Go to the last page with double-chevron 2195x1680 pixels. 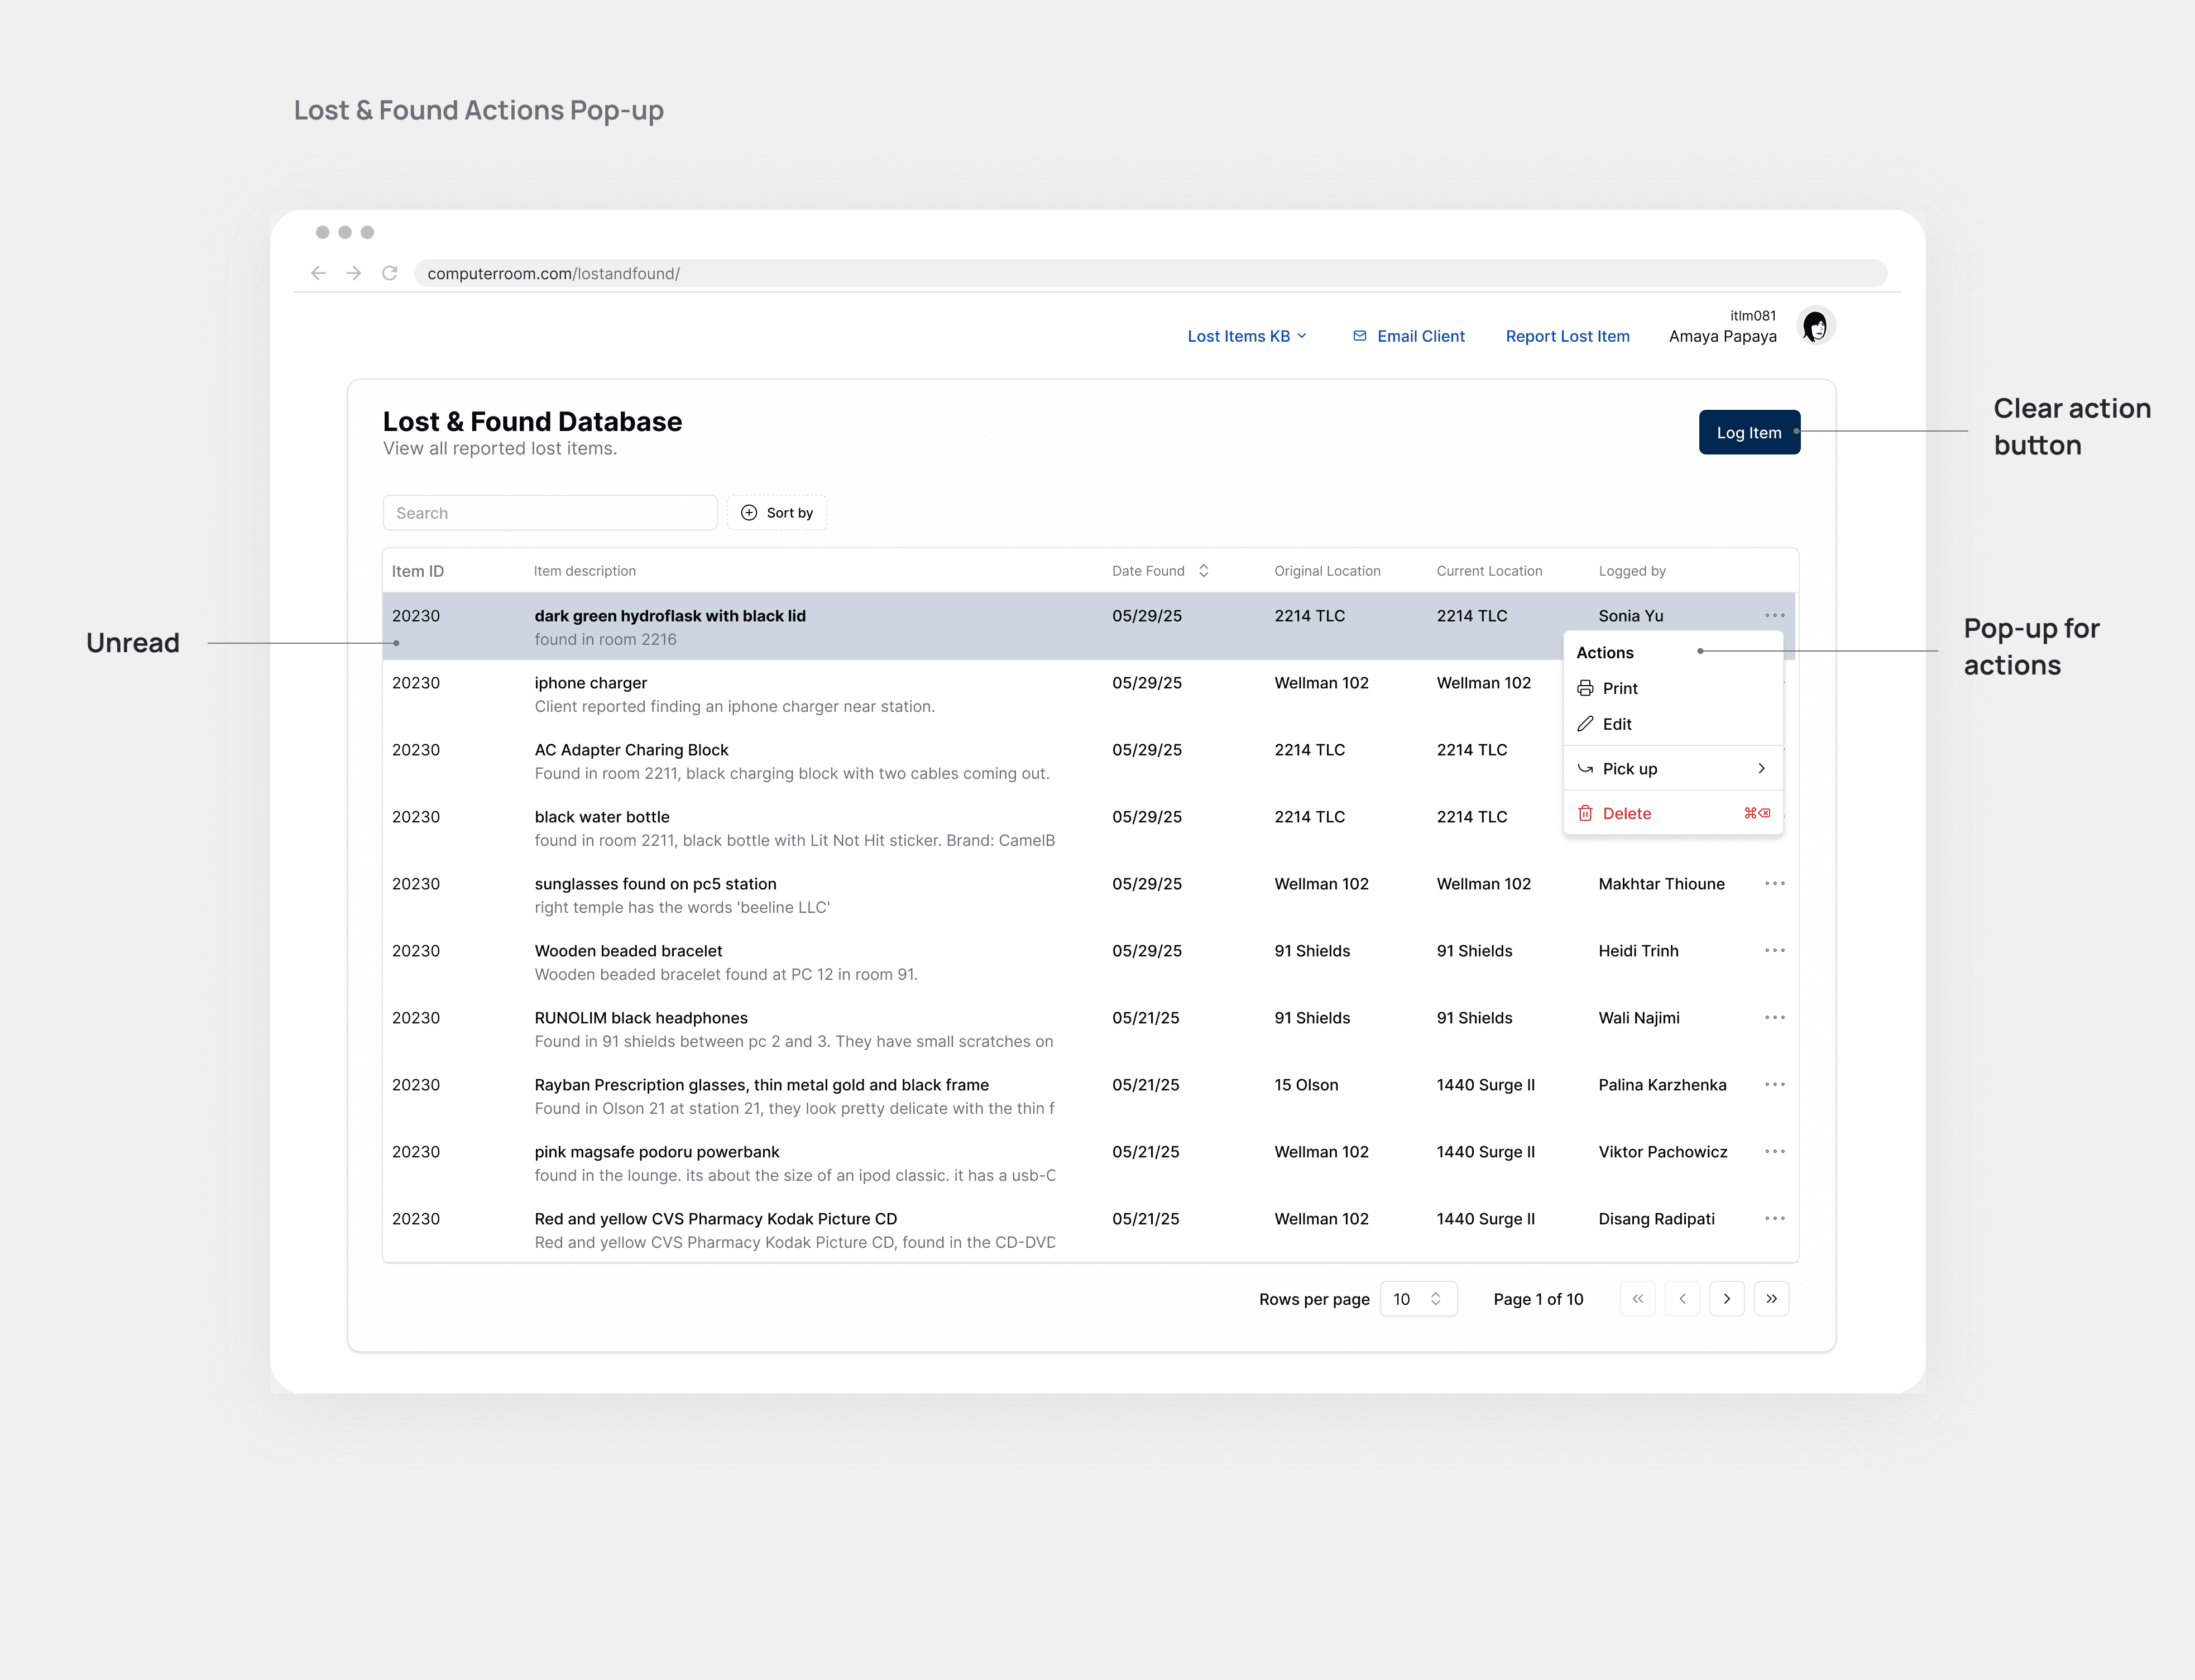click(x=1771, y=1299)
